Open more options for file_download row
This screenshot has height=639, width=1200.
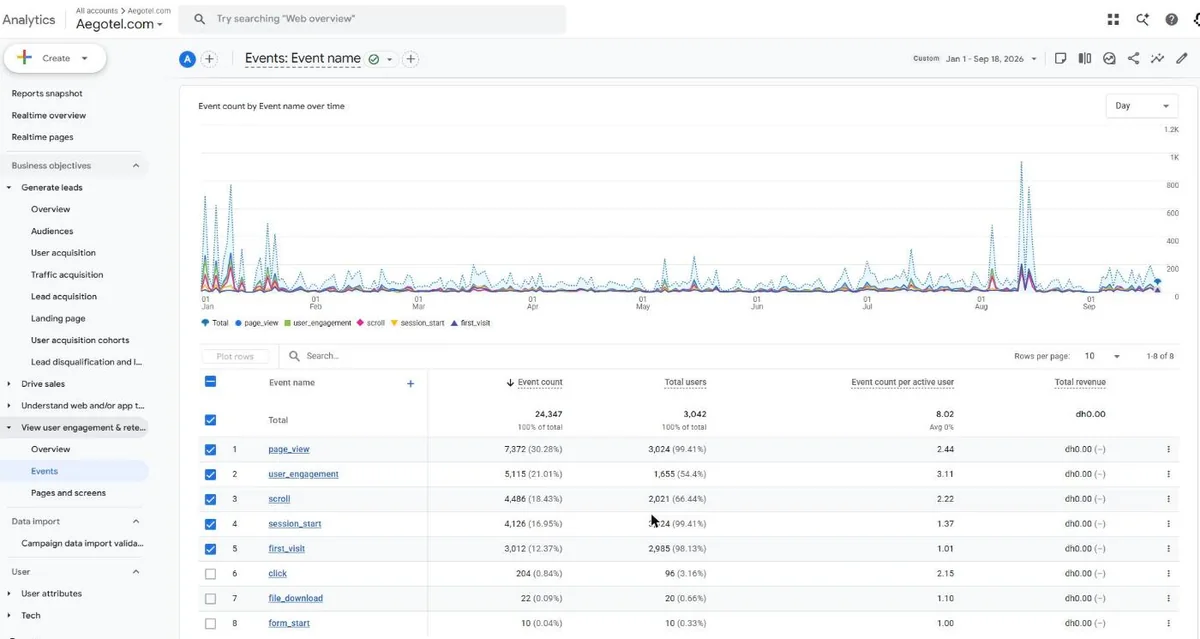(1168, 599)
